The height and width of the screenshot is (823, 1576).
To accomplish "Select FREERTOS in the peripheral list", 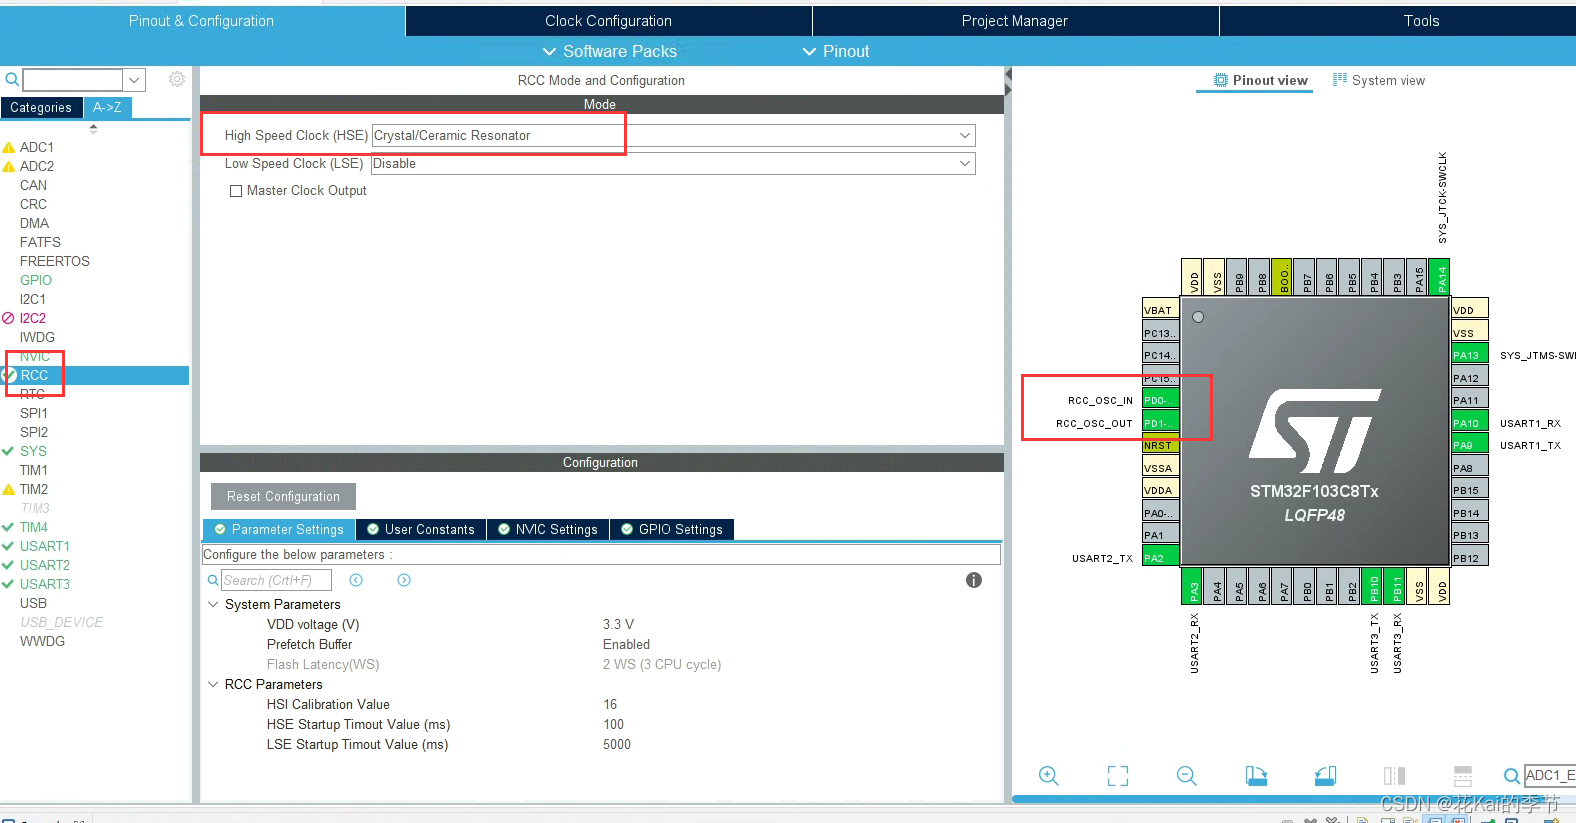I will 55,261.
